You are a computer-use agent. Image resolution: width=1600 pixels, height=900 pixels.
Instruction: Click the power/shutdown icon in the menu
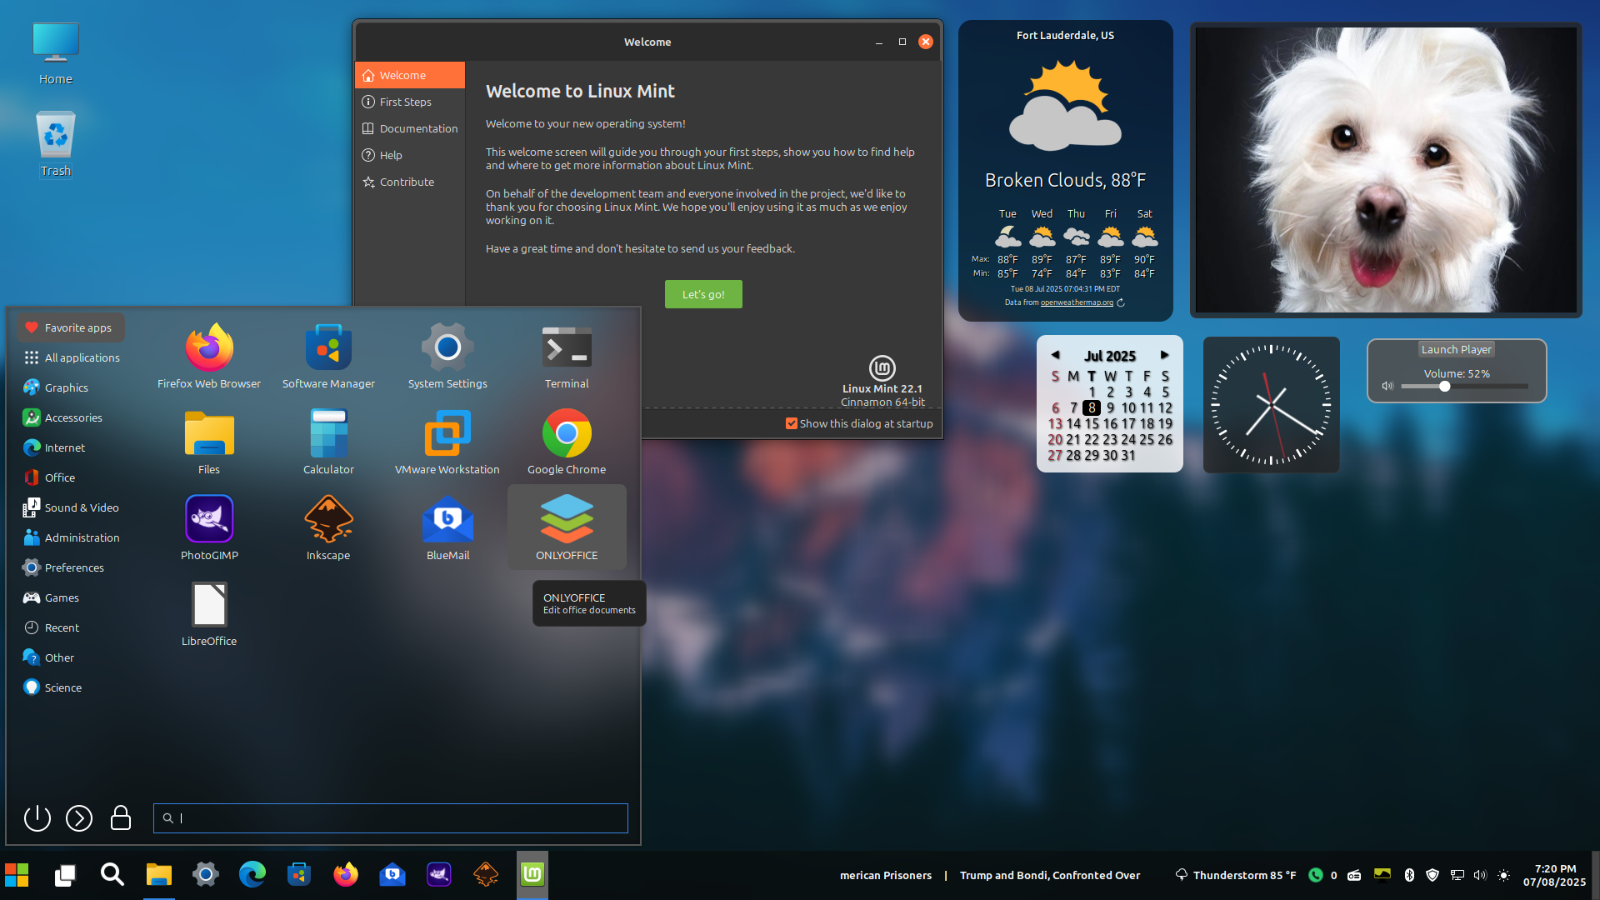(x=37, y=818)
